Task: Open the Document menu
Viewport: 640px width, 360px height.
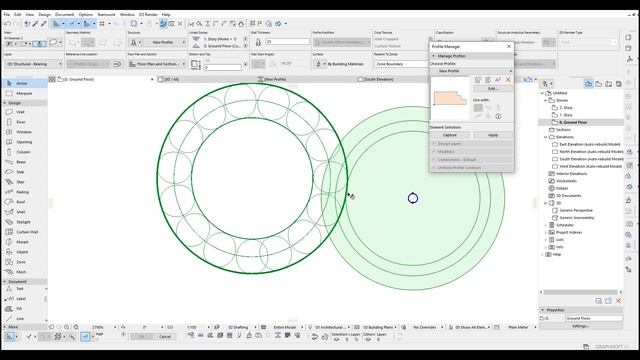Action: click(x=64, y=14)
